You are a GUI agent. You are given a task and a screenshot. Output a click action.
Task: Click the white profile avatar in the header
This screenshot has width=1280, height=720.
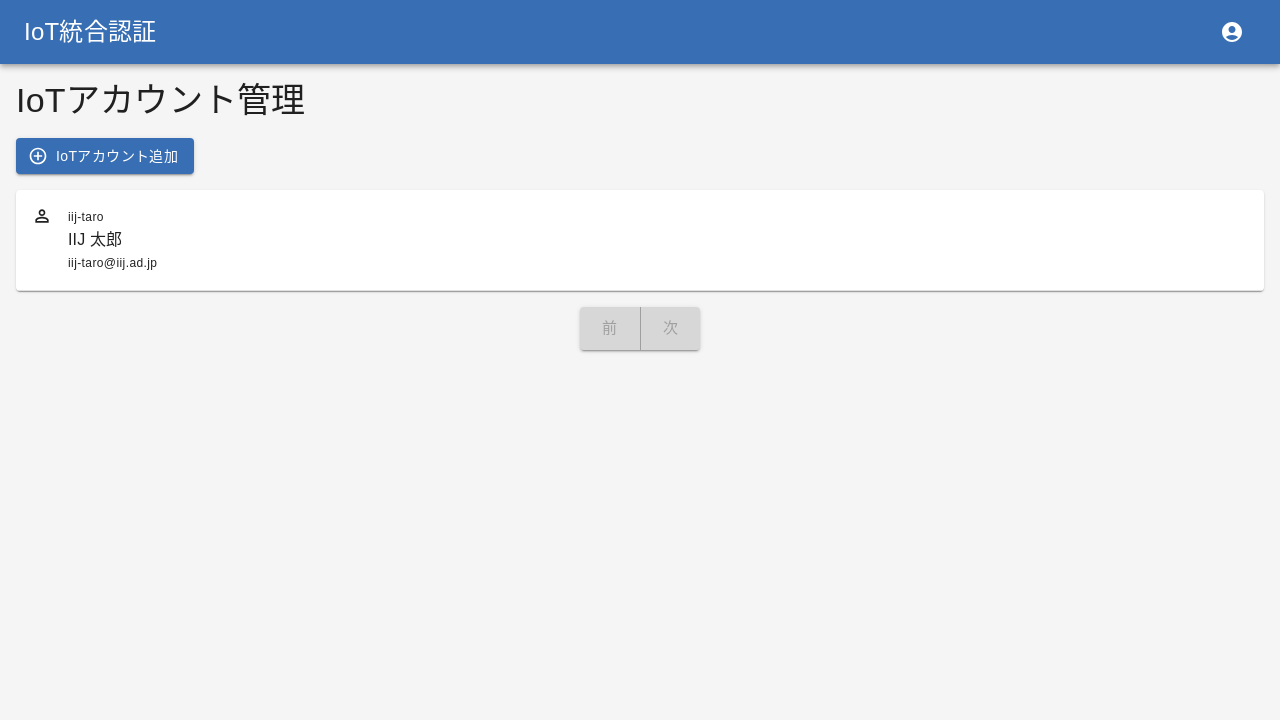pyautogui.click(x=1232, y=32)
